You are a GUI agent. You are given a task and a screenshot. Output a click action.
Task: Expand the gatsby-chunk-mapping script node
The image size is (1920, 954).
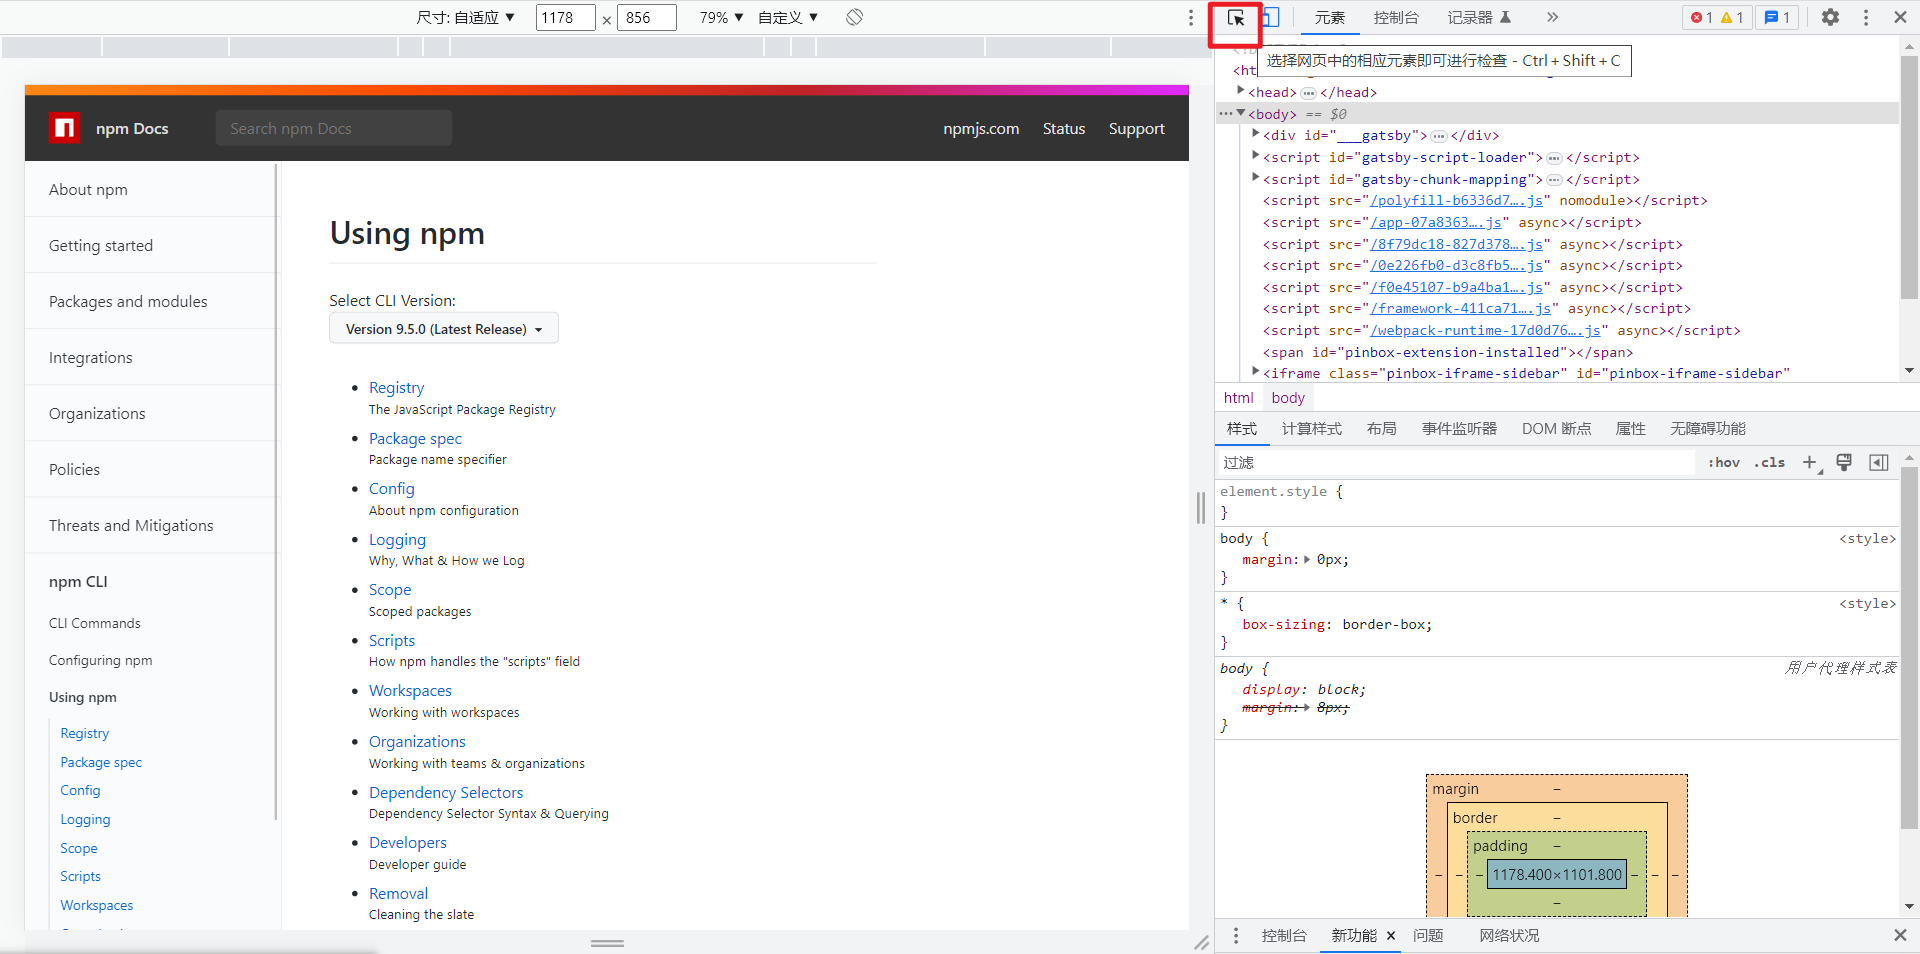[x=1256, y=178]
